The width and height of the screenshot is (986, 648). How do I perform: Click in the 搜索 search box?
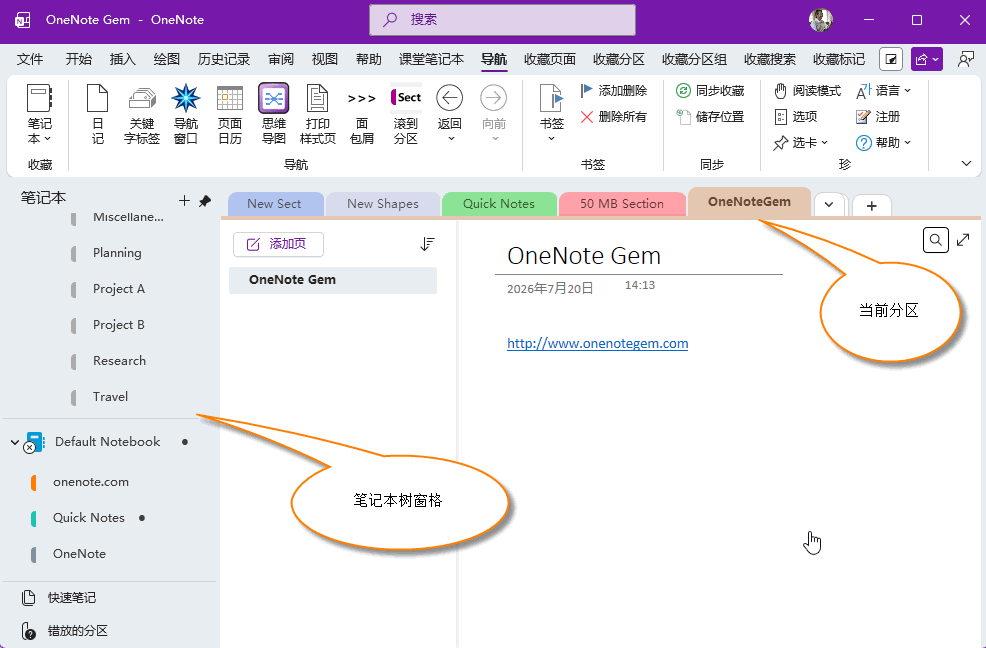point(502,20)
